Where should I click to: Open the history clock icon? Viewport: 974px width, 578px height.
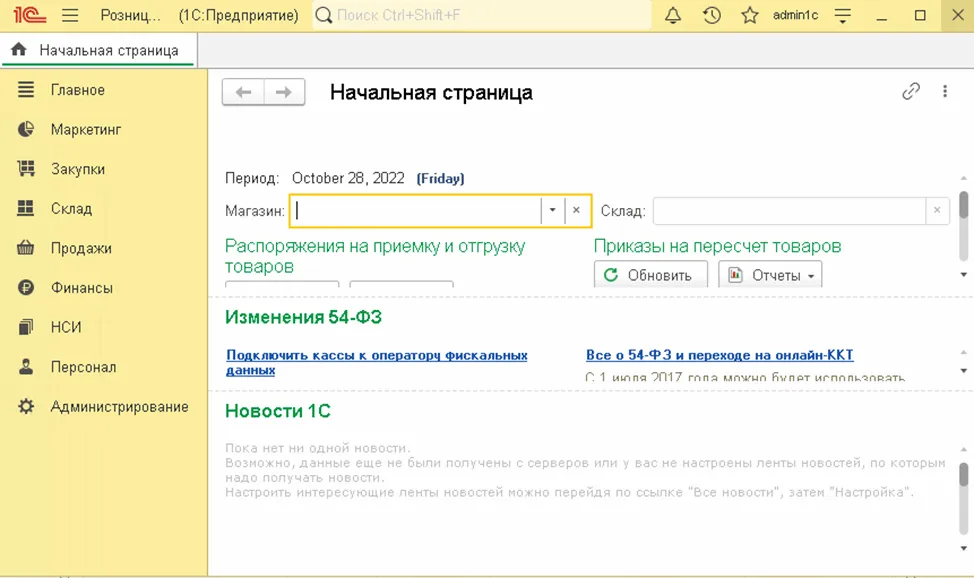click(710, 15)
